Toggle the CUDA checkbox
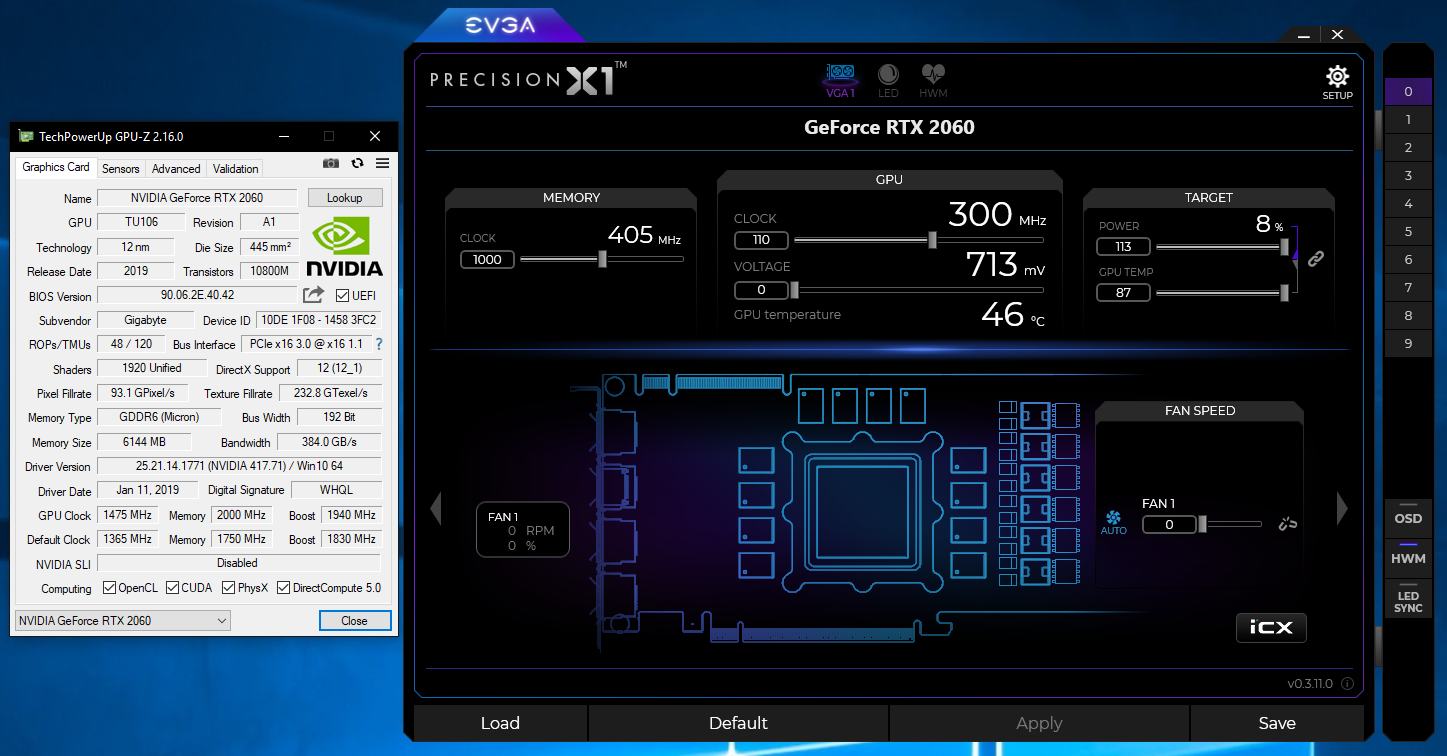This screenshot has width=1447, height=756. 173,588
